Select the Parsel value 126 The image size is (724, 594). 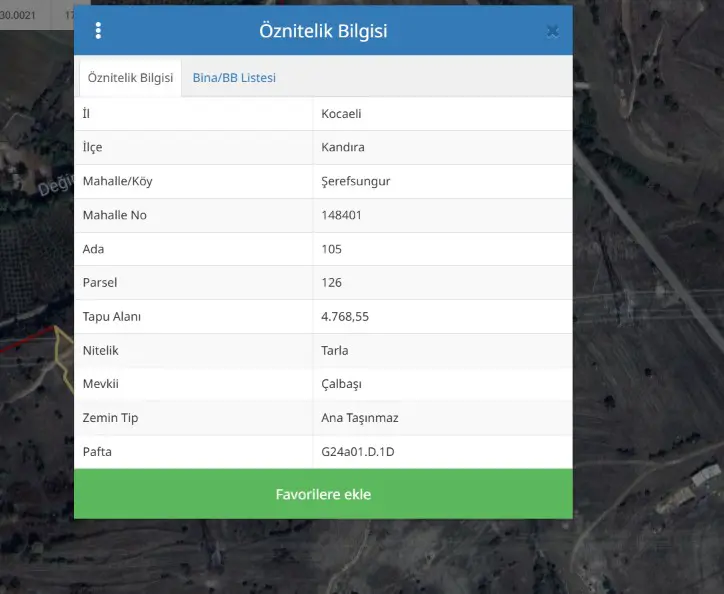point(332,283)
